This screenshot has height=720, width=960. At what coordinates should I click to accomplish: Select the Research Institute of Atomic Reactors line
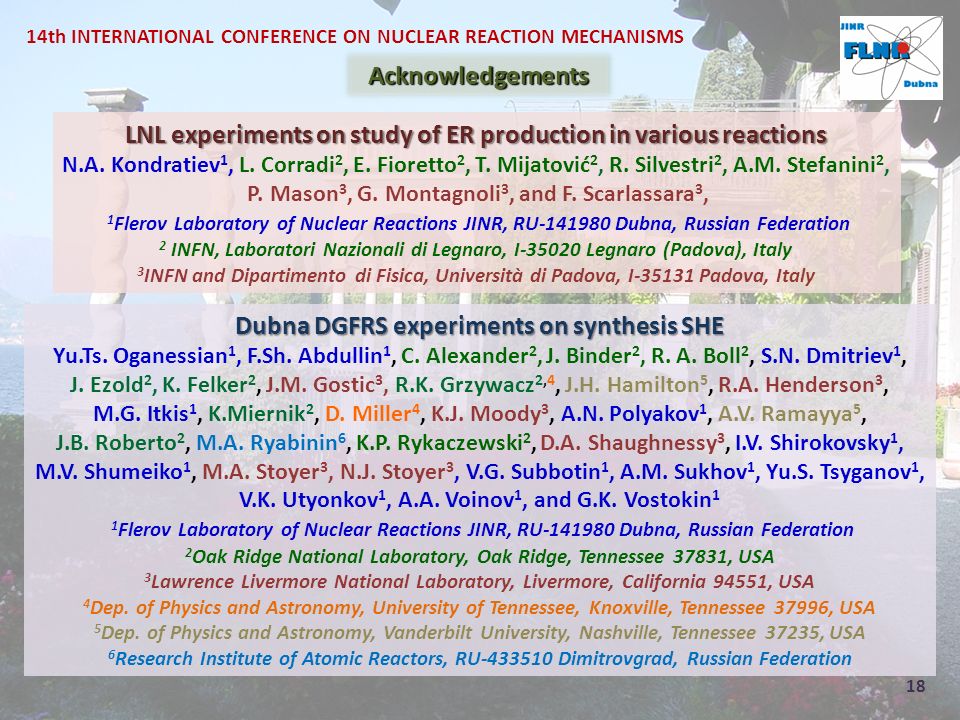tap(479, 659)
